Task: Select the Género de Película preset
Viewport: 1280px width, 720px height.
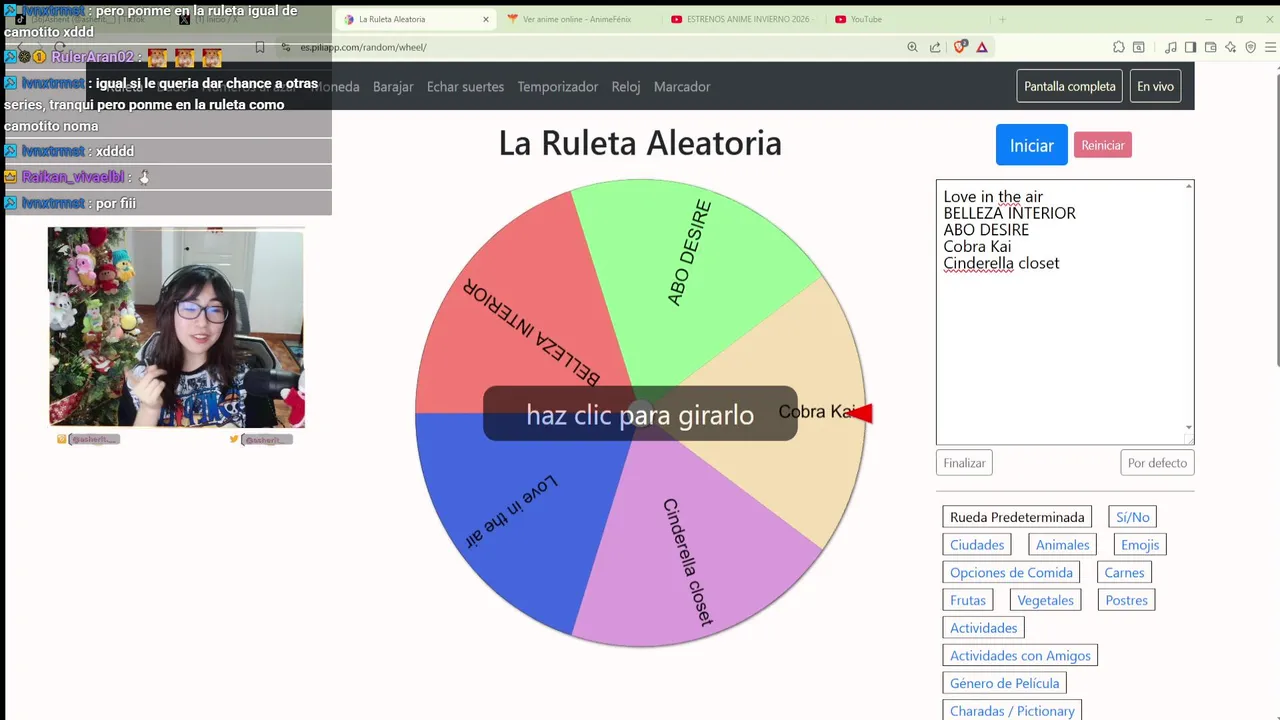Action: (x=1004, y=683)
